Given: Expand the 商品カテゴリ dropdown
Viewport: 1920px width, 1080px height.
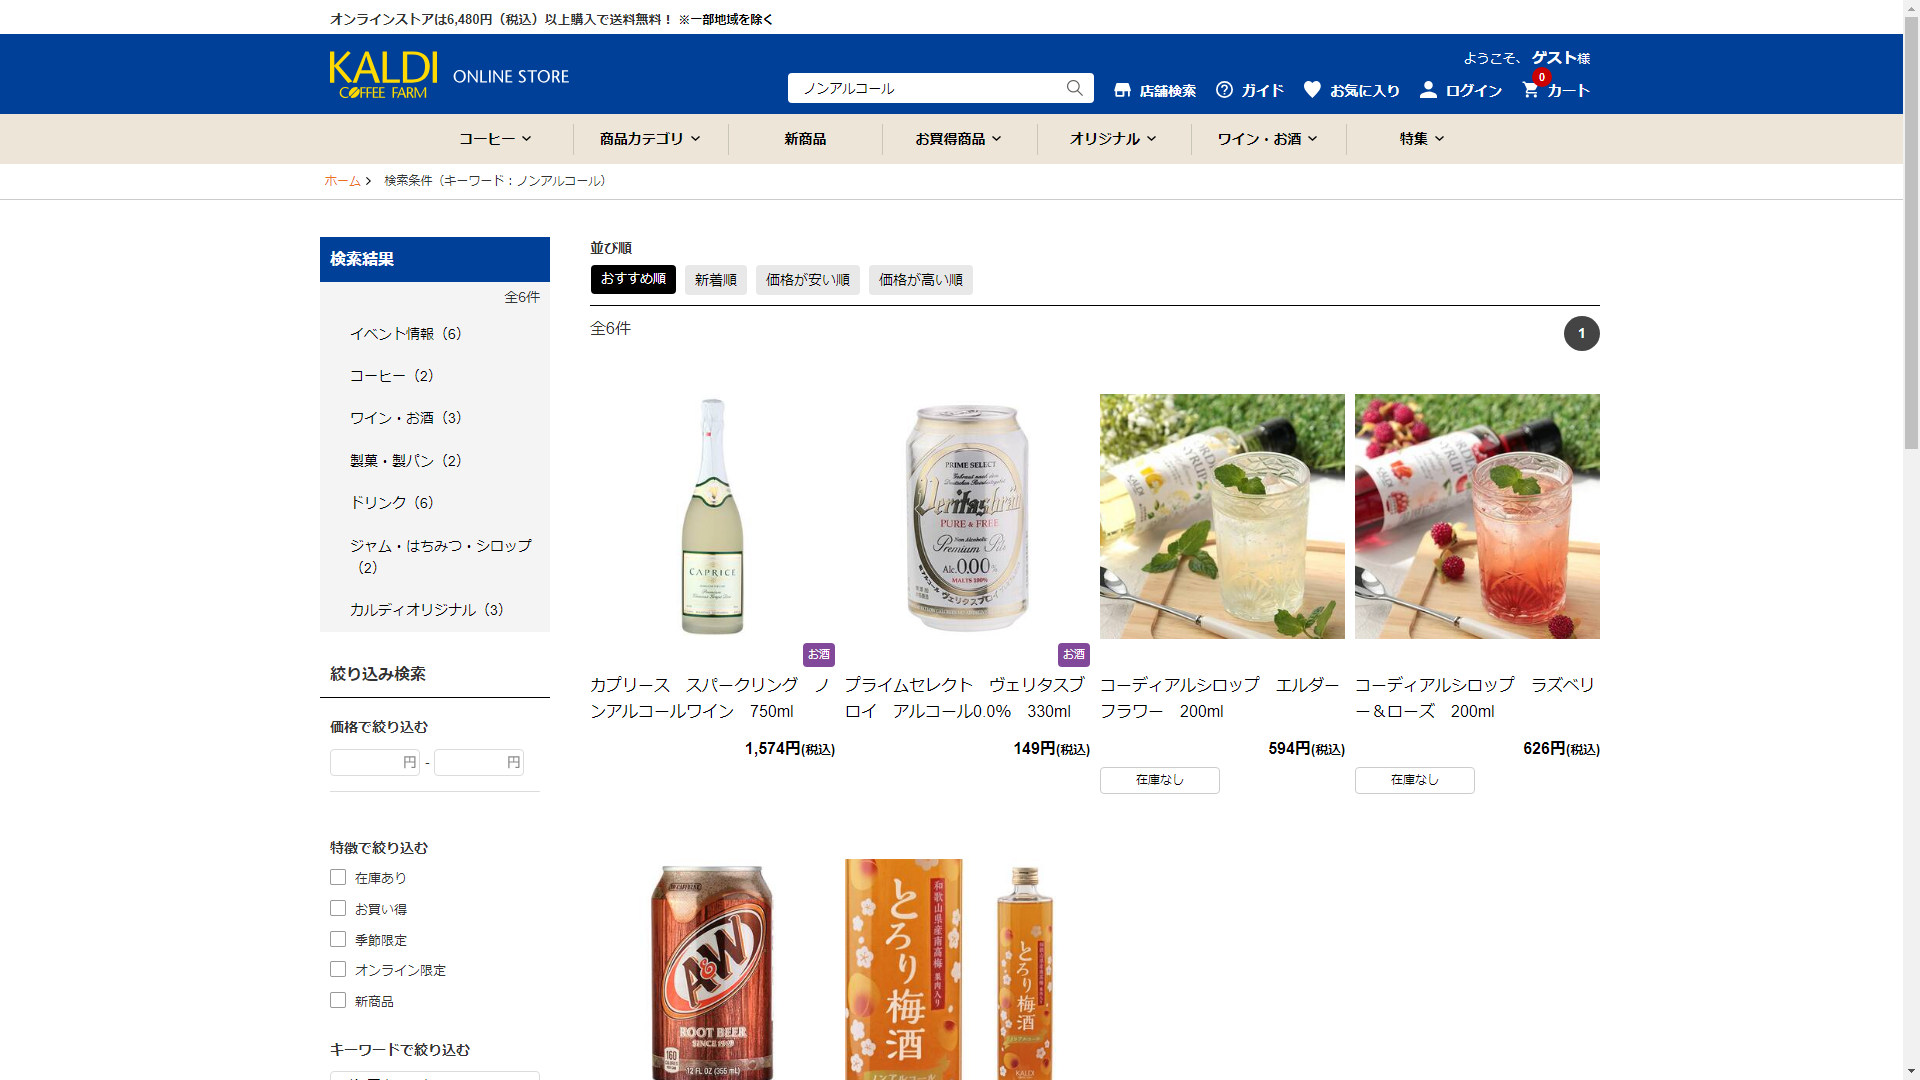Looking at the screenshot, I should pyautogui.click(x=650, y=139).
